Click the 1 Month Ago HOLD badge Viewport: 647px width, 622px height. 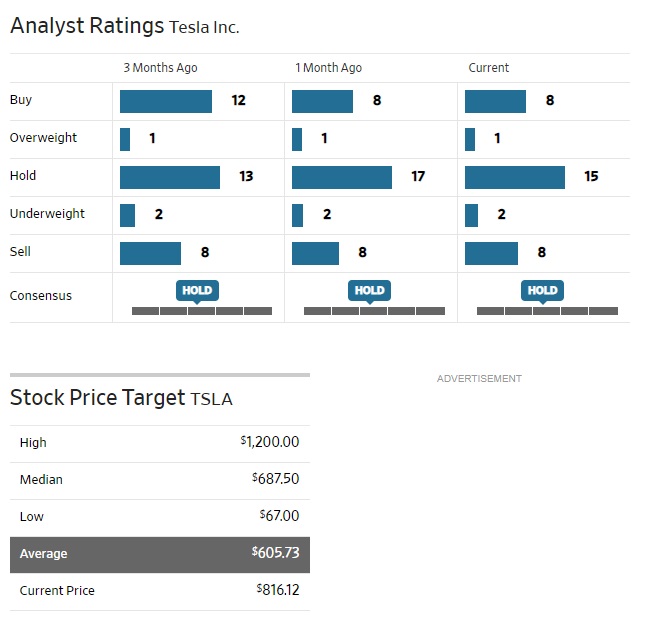pos(369,290)
